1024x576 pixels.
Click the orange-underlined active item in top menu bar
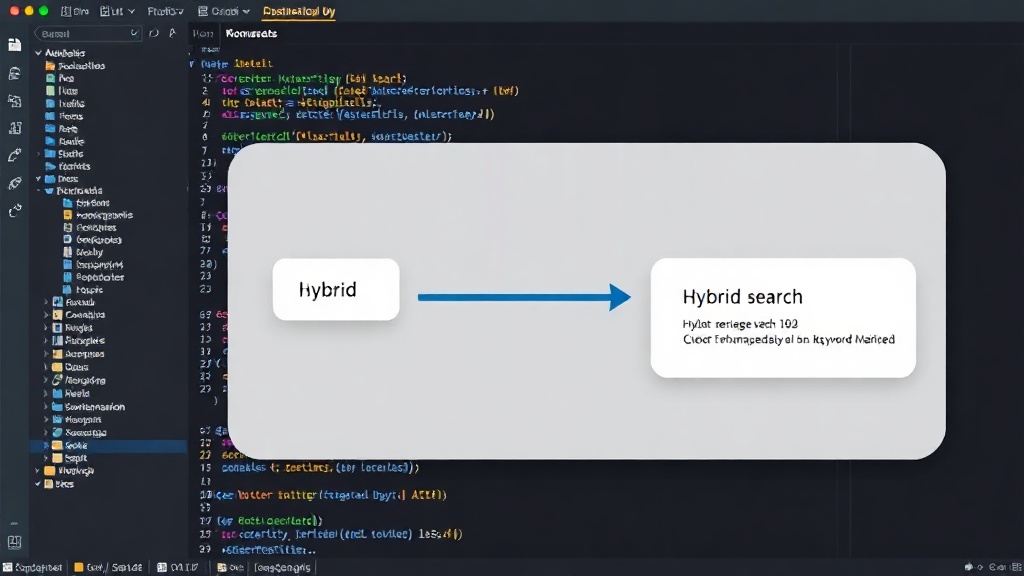[x=299, y=11]
